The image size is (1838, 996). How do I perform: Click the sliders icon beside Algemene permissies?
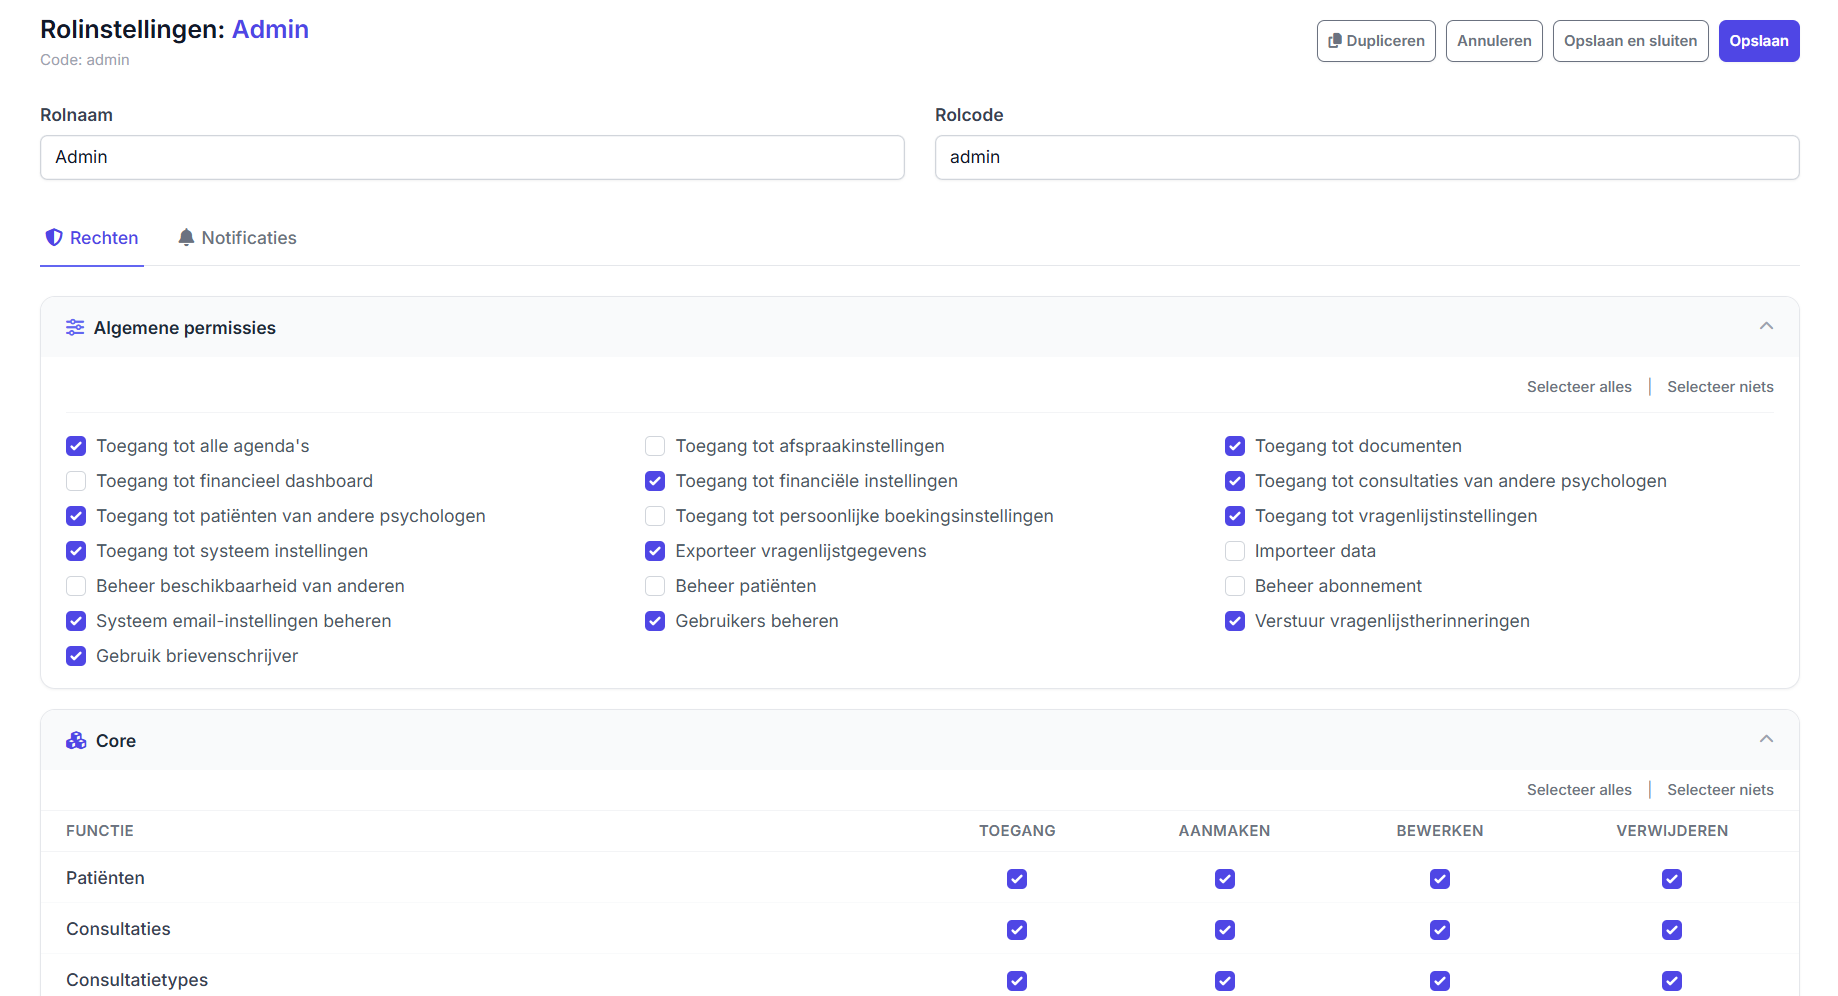click(x=75, y=328)
